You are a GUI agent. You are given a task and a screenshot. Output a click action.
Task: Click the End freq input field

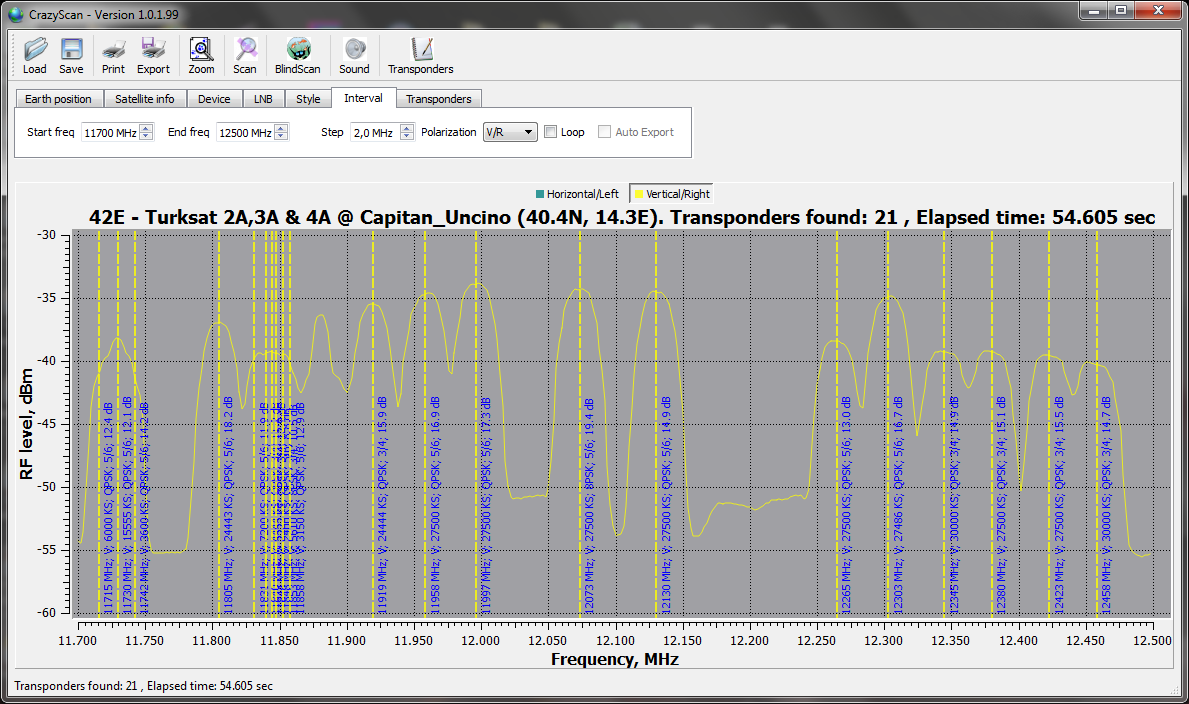pyautogui.click(x=246, y=133)
